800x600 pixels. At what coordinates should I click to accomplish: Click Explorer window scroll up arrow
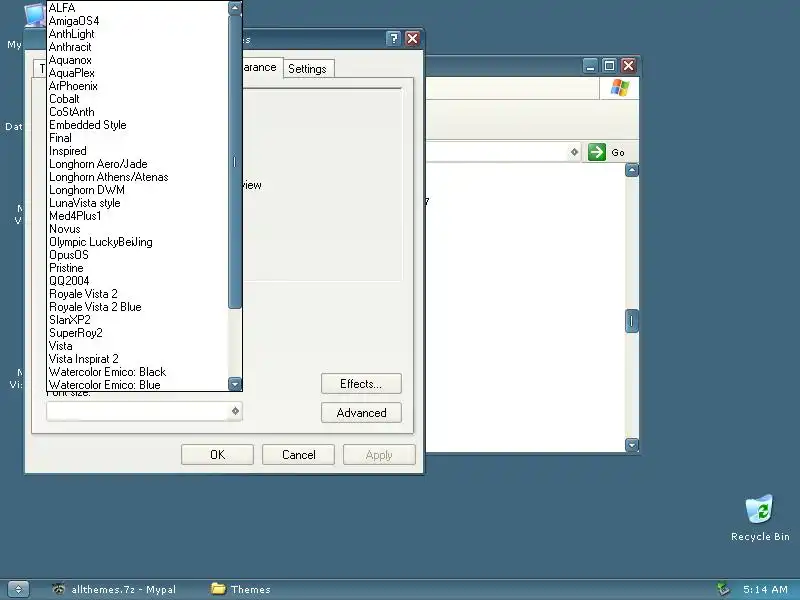coord(632,170)
